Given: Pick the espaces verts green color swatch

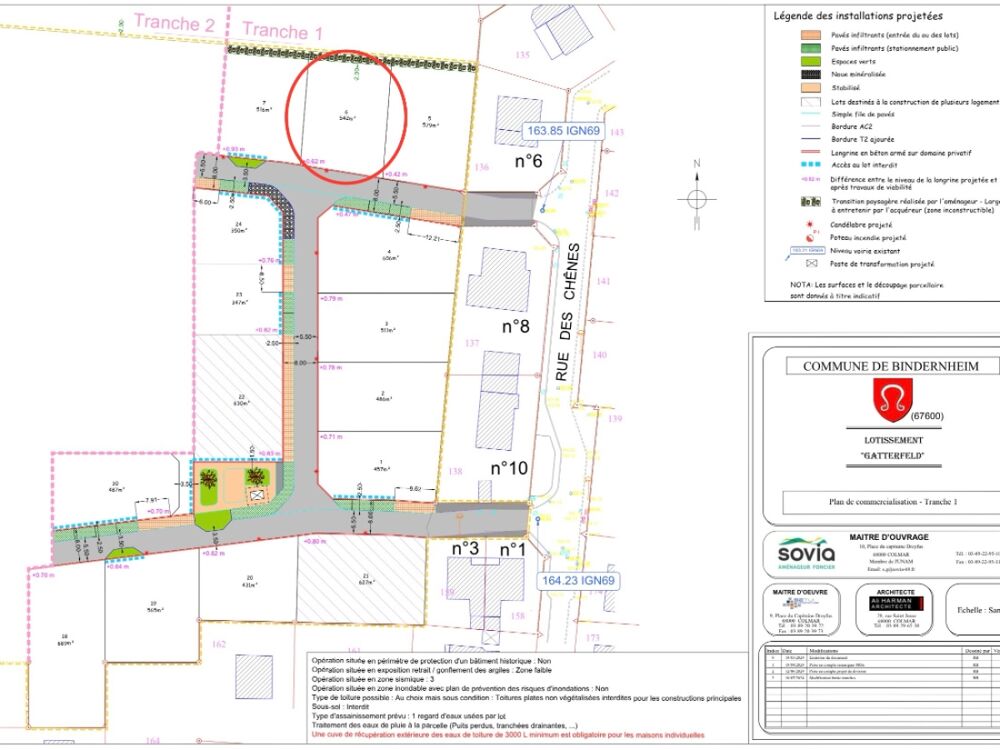Looking at the screenshot, I should (810, 62).
